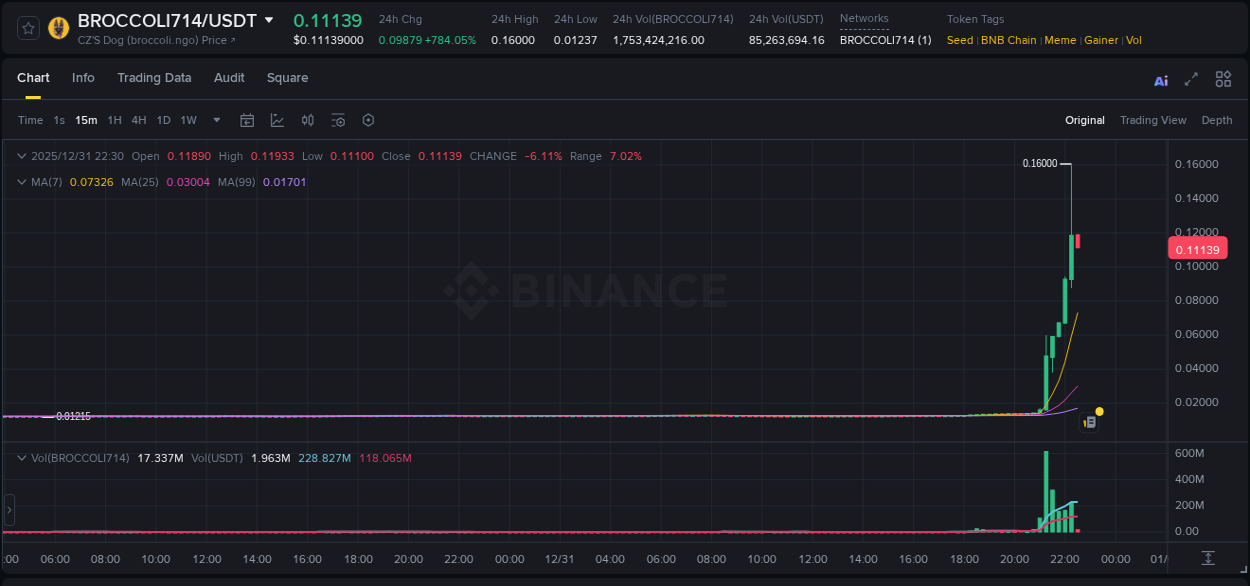
Task: Collapse the MA indicator row chevron
Action: 20,182
